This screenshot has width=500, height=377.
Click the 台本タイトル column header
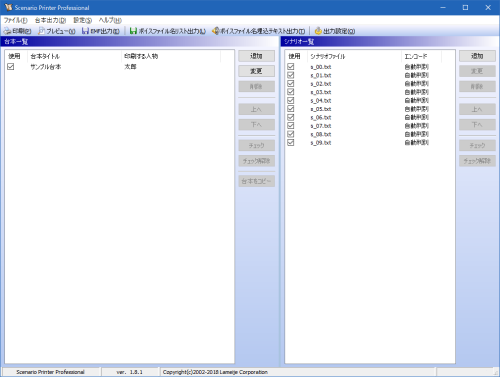click(74, 56)
